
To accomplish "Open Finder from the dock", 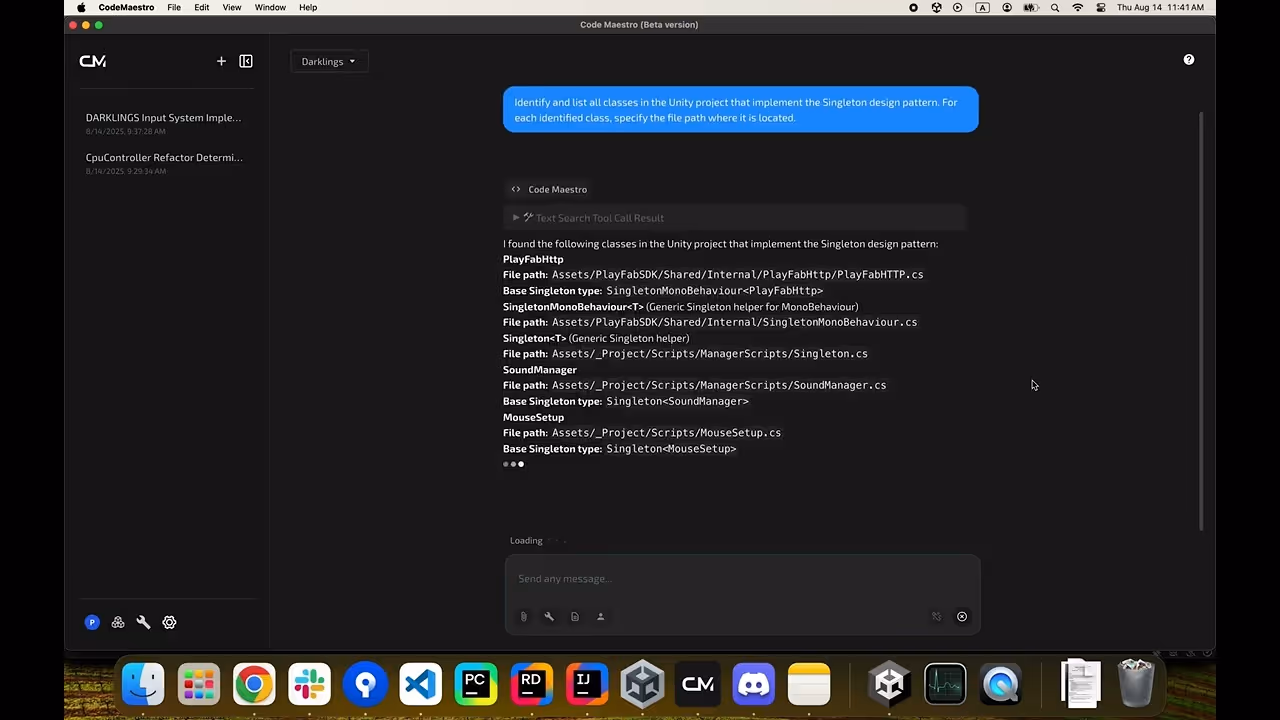I will coord(143,684).
